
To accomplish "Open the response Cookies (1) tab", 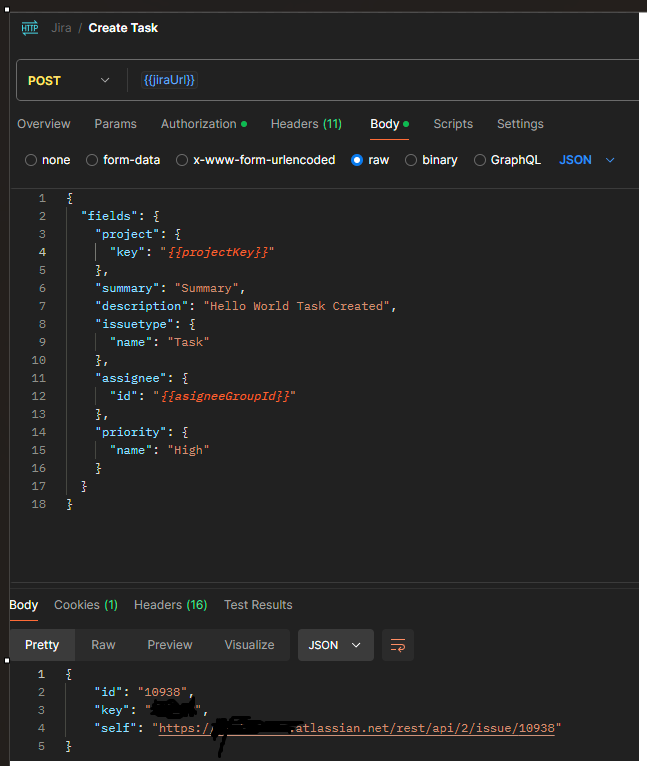I will pos(86,605).
